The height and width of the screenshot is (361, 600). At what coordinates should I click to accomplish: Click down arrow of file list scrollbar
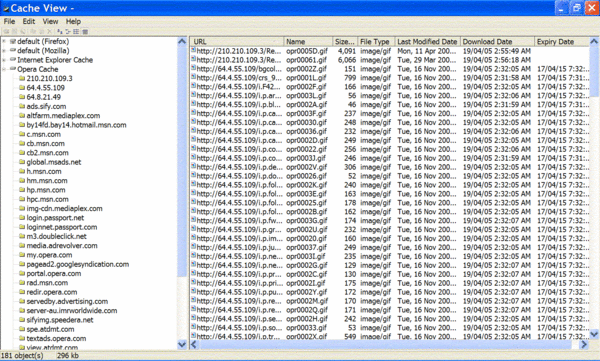pos(594,335)
